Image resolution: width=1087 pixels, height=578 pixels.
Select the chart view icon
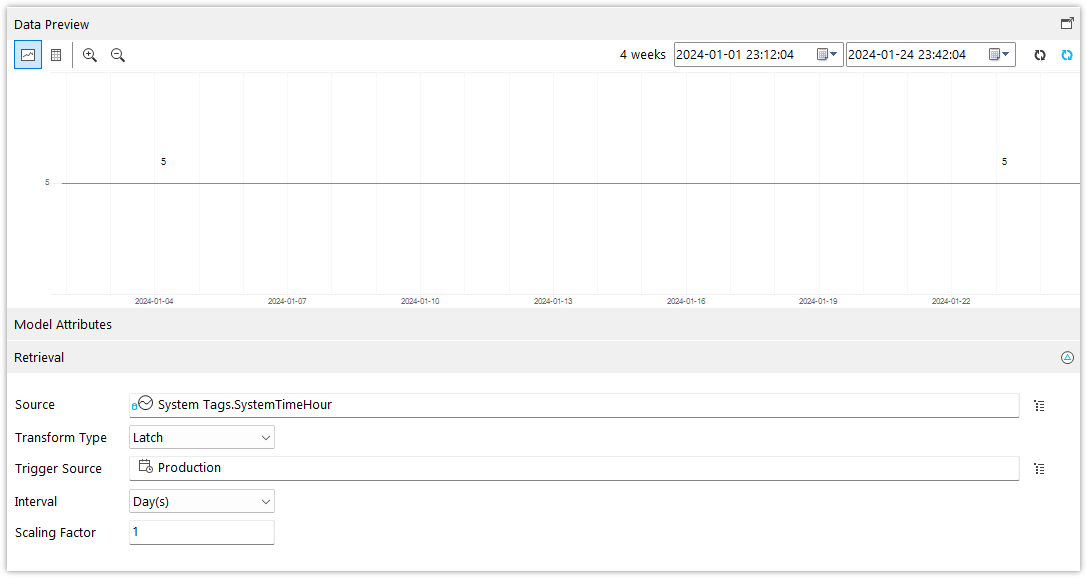pos(27,55)
